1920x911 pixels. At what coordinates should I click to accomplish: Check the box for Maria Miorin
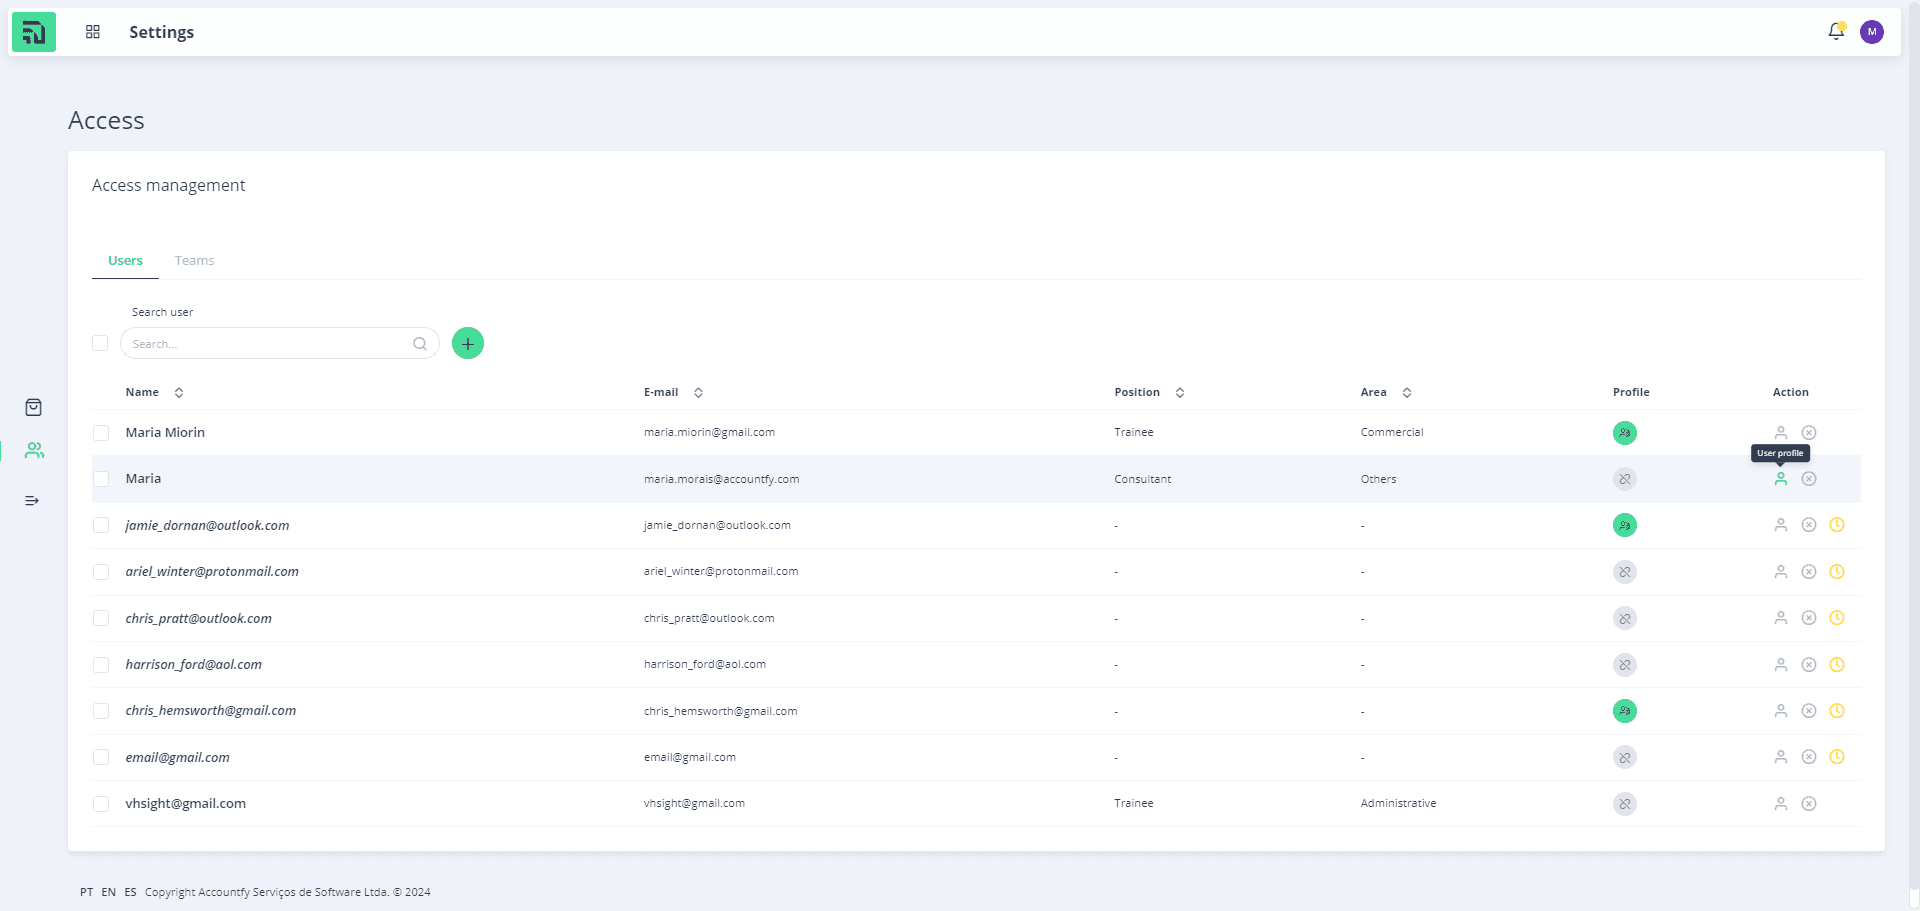coord(101,433)
